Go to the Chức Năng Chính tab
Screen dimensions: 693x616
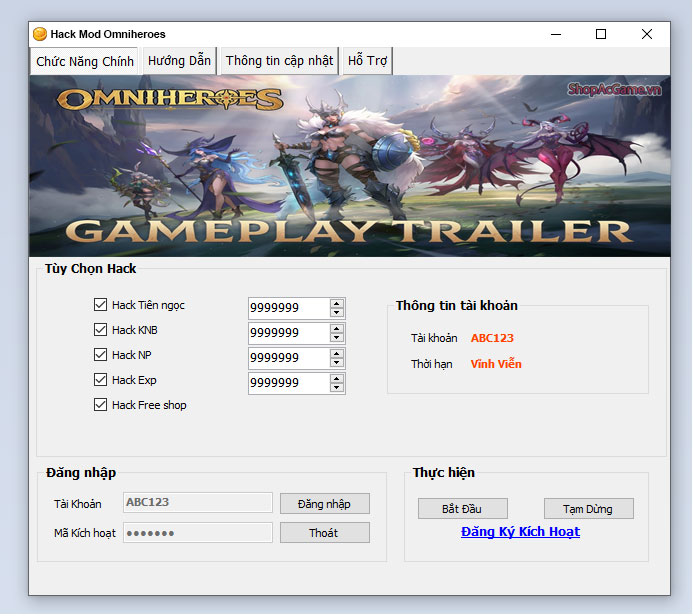click(85, 61)
